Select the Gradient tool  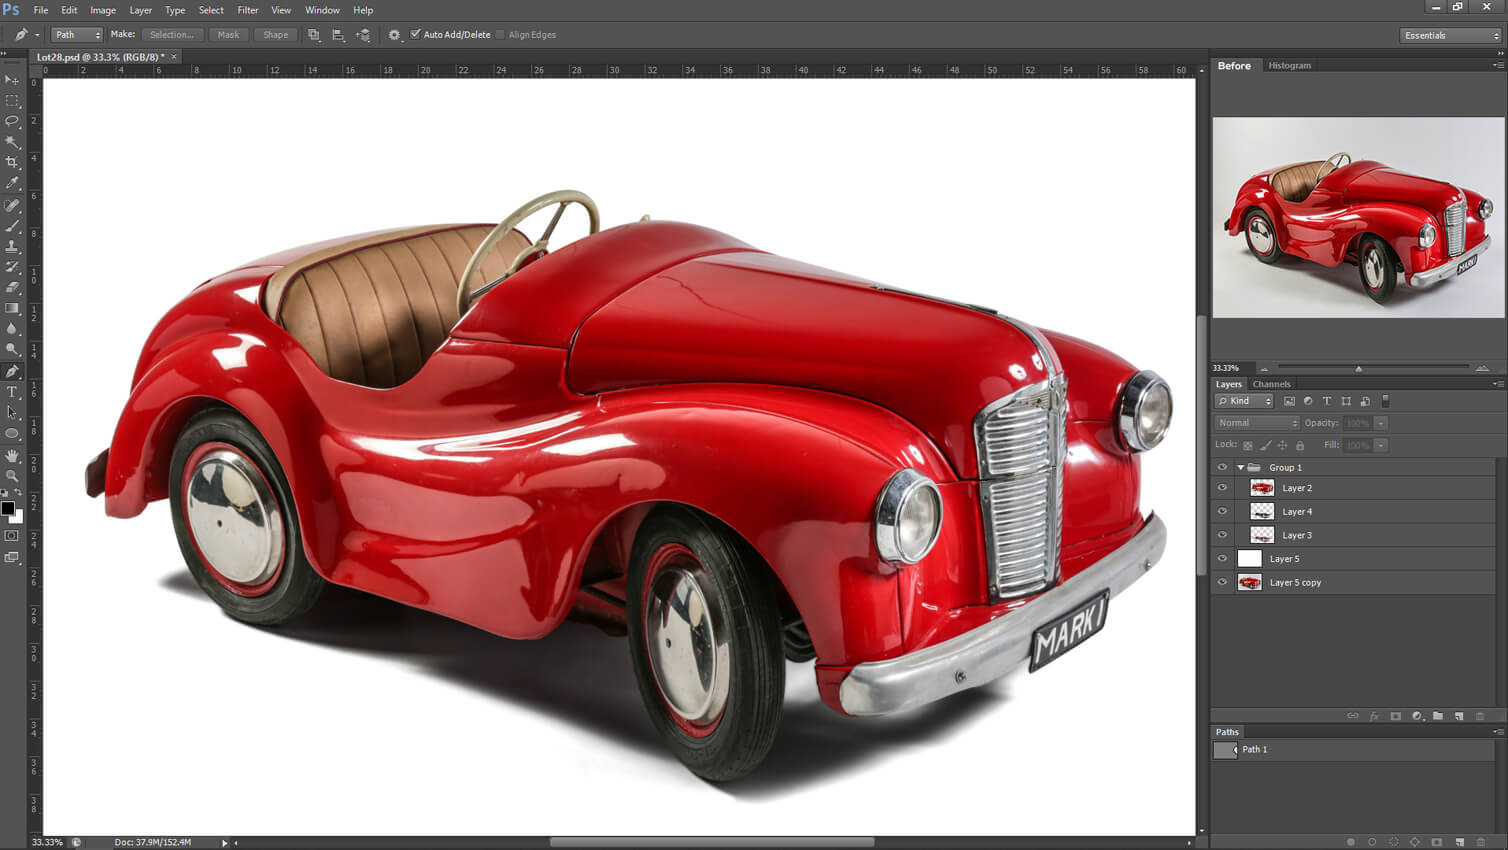coord(12,309)
